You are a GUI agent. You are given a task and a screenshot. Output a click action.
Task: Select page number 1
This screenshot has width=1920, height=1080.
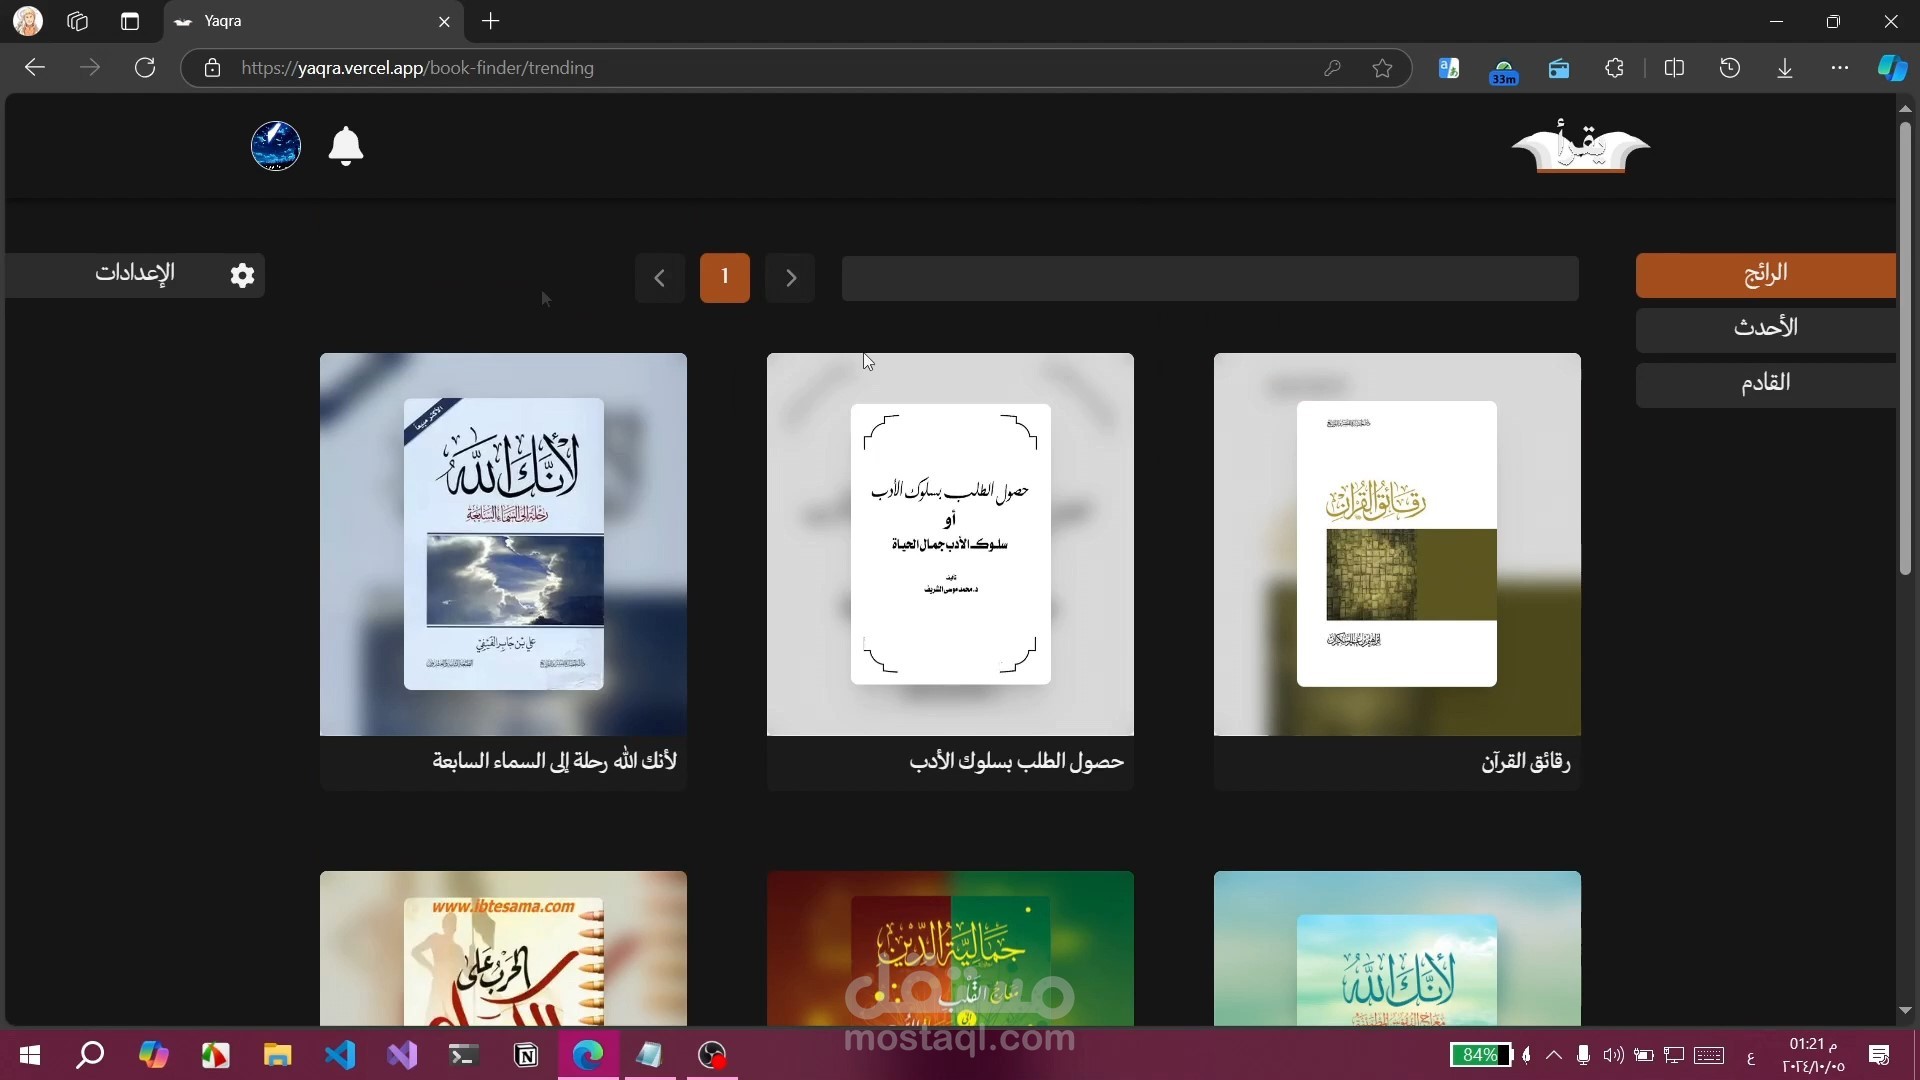click(725, 277)
